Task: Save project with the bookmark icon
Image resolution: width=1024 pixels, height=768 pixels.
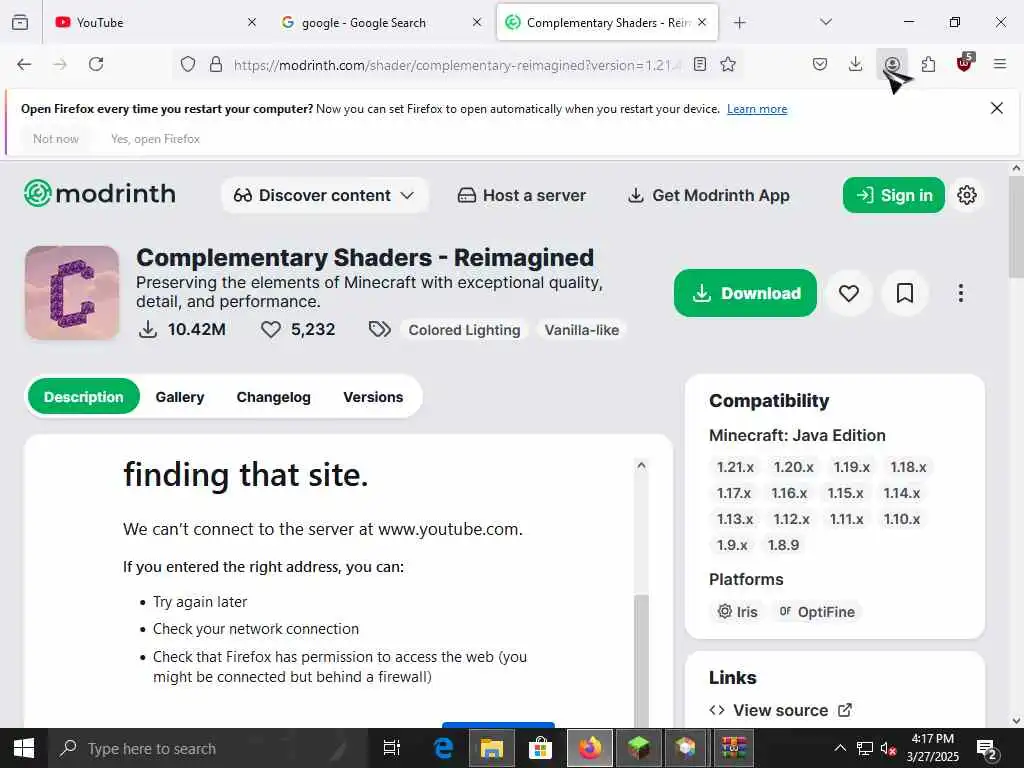Action: pyautogui.click(x=905, y=293)
